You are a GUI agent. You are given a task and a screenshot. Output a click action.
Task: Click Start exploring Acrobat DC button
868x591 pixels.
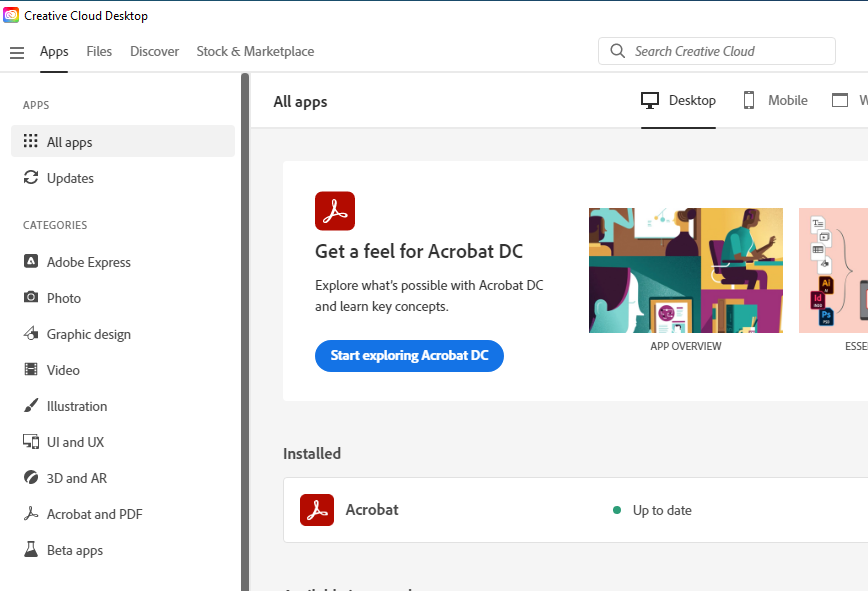[409, 355]
